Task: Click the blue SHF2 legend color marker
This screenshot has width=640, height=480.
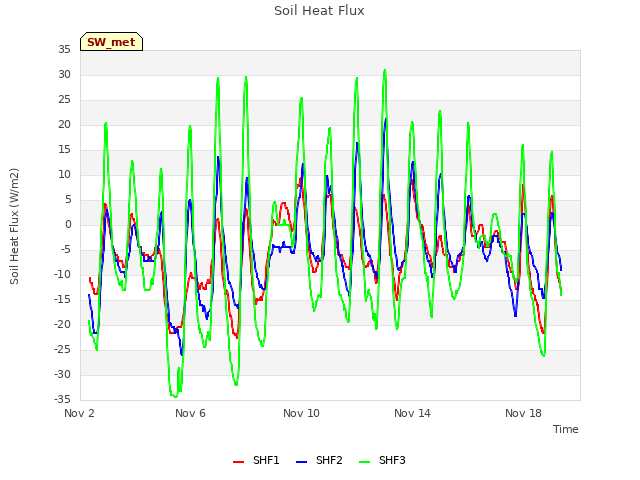Action: coord(301,462)
